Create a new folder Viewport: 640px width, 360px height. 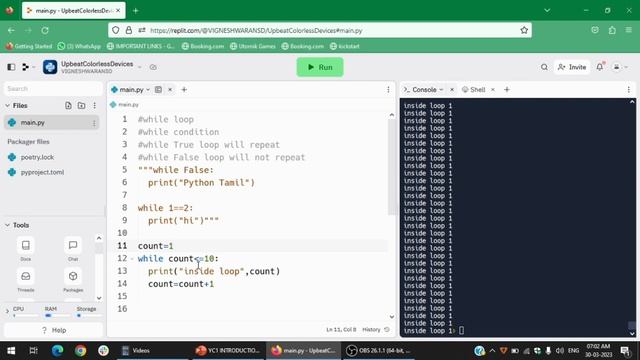[81, 106]
